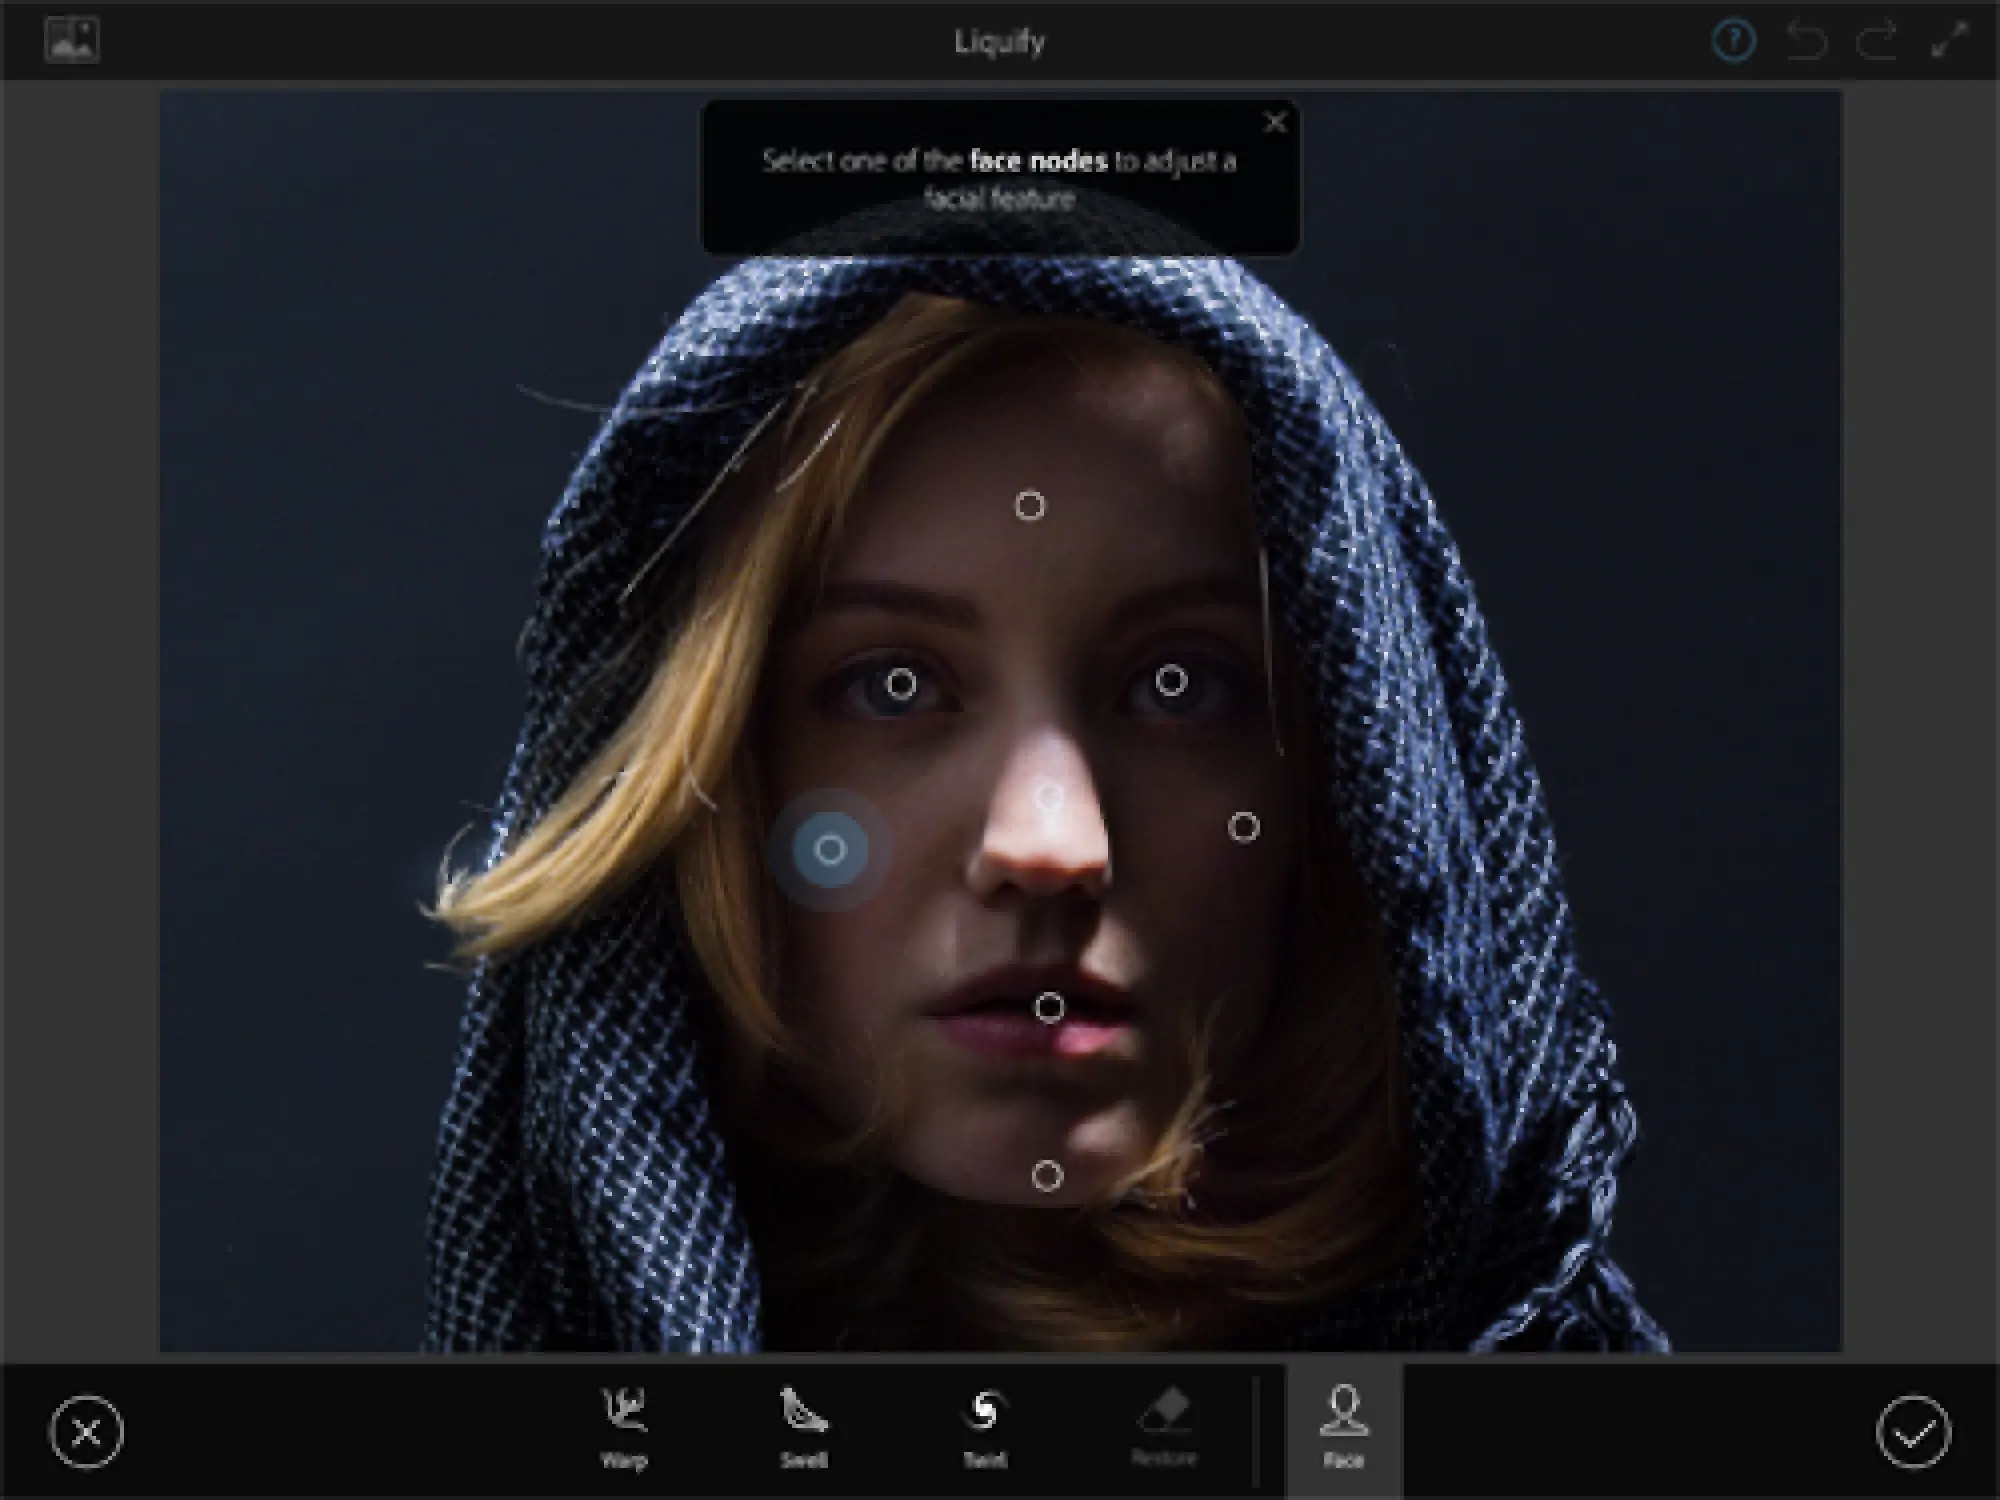This screenshot has width=2000, height=1500.
Task: Select the Swell tool
Action: (x=803, y=1428)
